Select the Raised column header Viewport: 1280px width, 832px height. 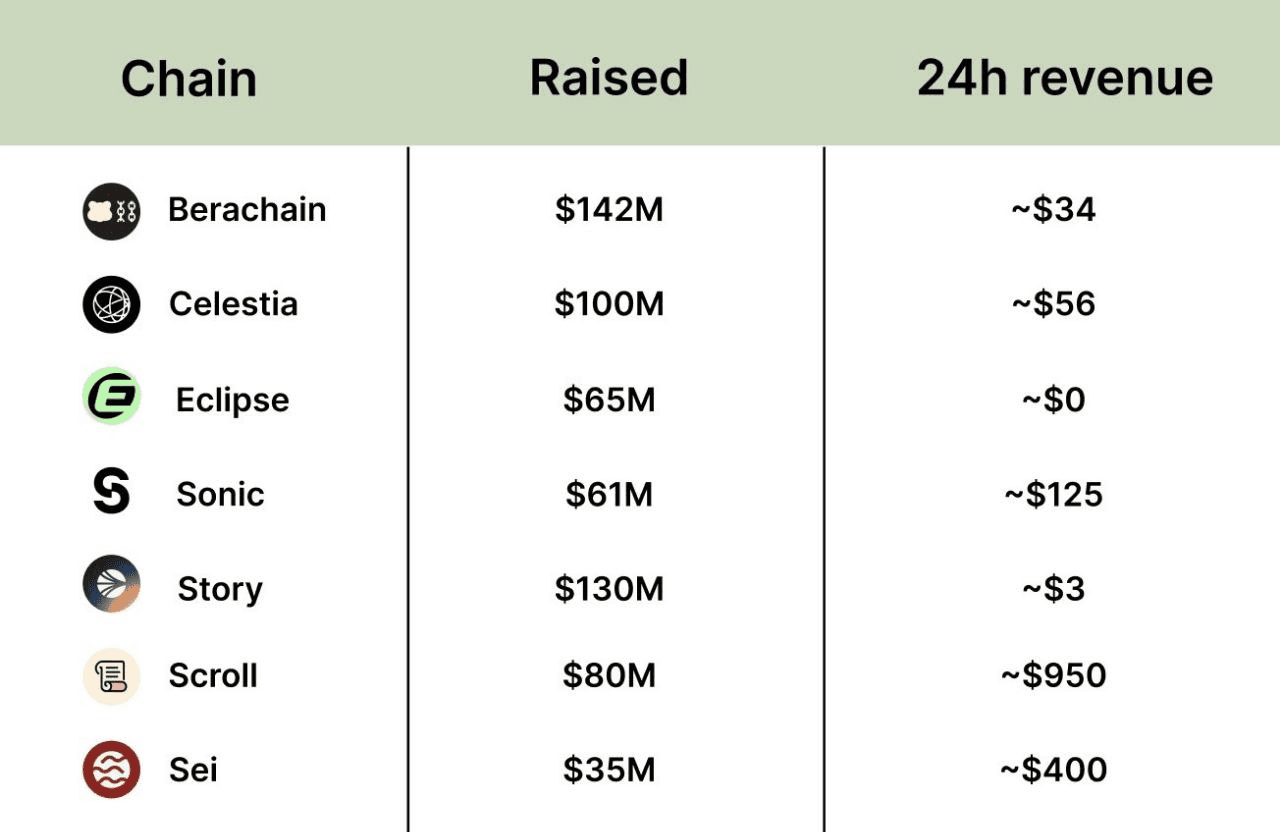pyautogui.click(x=609, y=78)
